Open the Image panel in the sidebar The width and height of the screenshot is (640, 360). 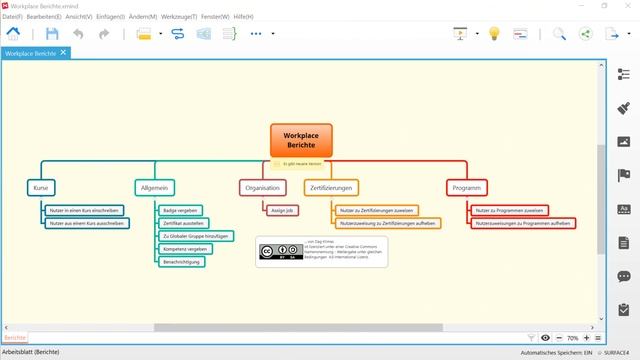coord(624,142)
